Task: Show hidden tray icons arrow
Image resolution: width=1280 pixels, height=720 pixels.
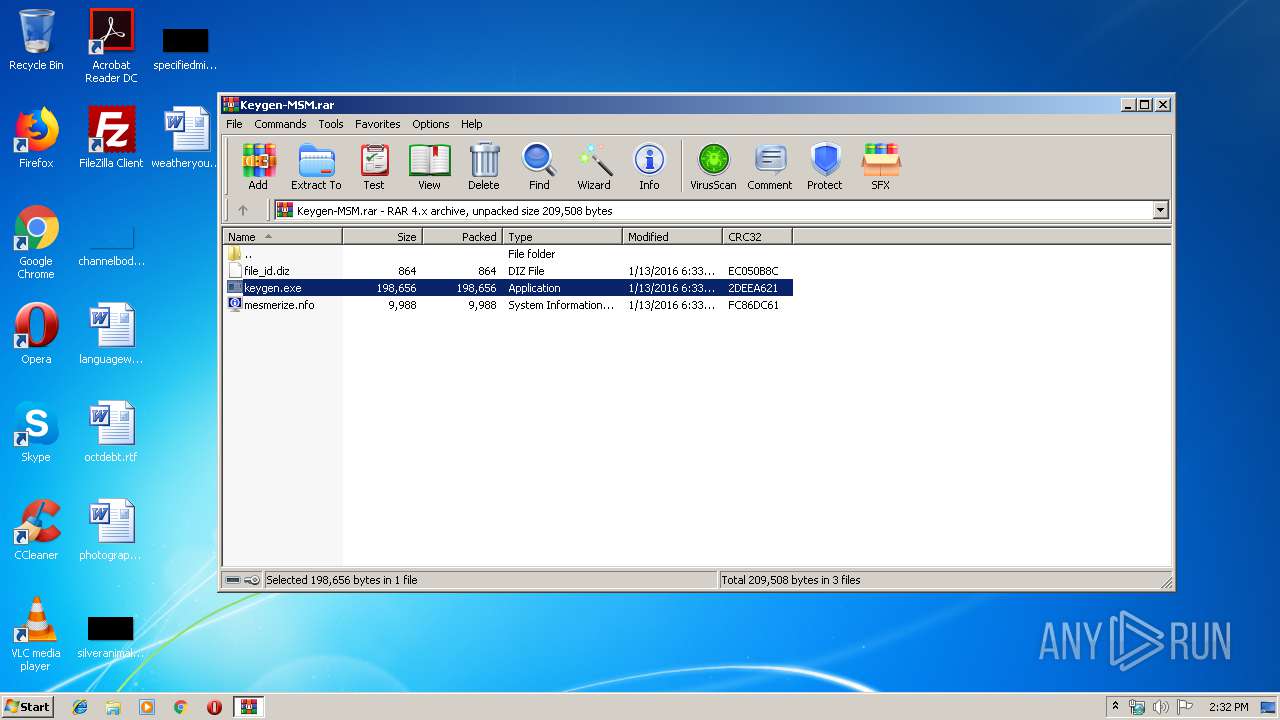Action: pos(1116,707)
